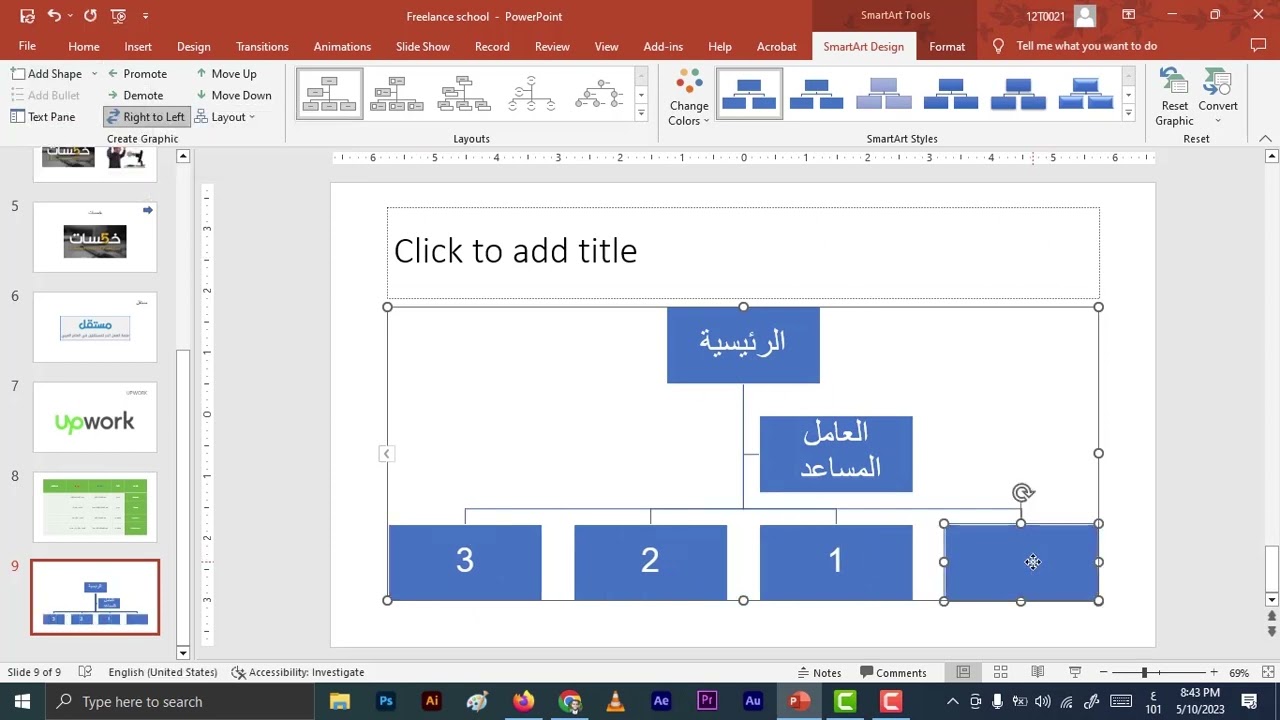Open comments pane icon in ribbon corner

click(1258, 46)
